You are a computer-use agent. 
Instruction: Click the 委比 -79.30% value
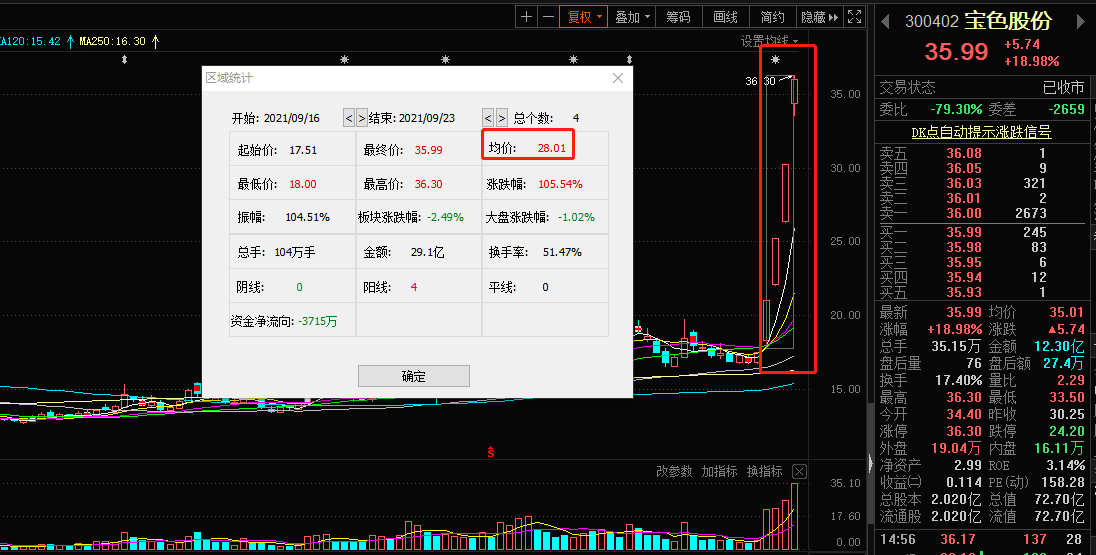point(956,109)
